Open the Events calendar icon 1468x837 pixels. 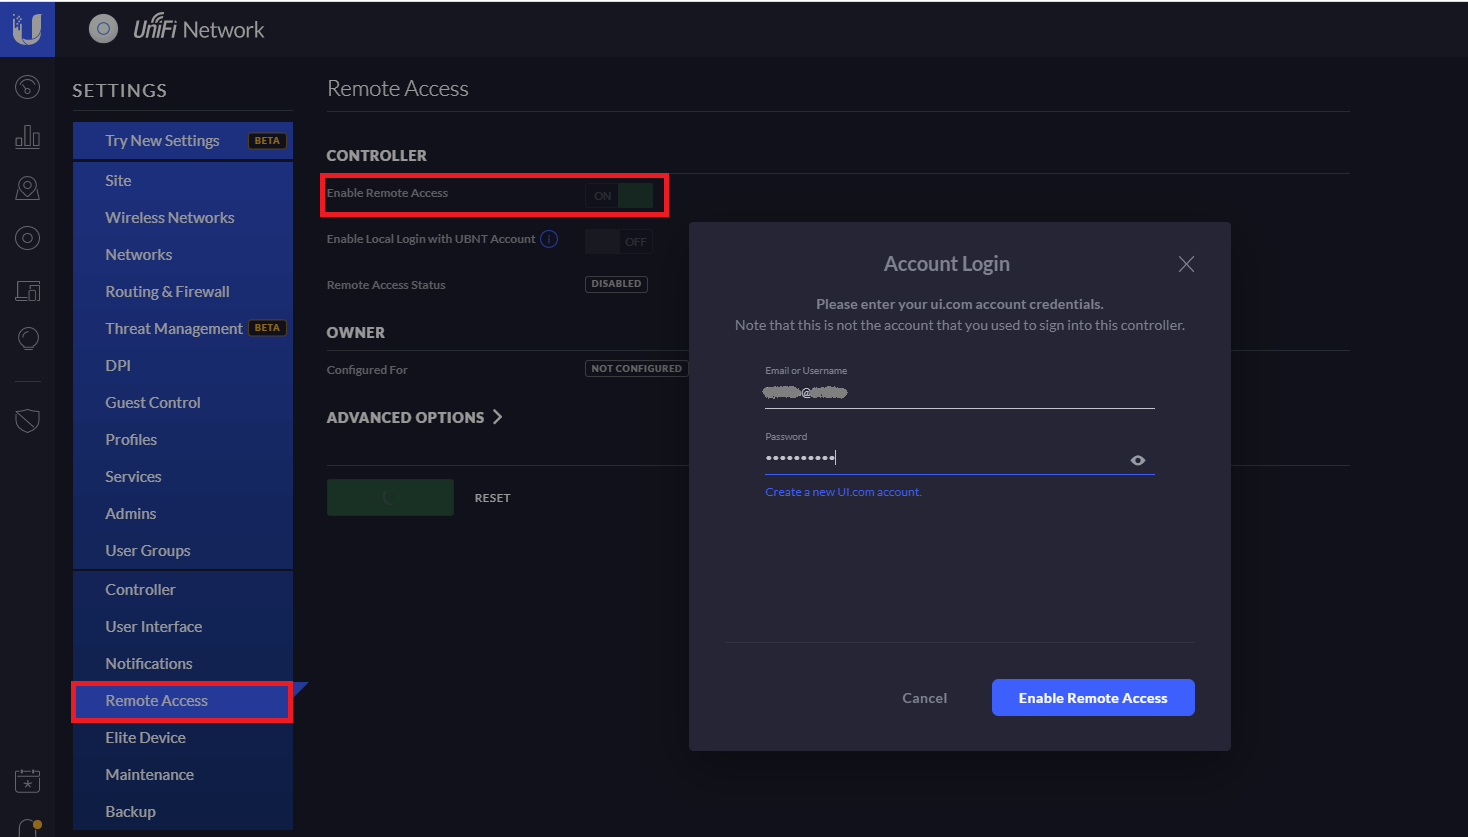(x=28, y=781)
